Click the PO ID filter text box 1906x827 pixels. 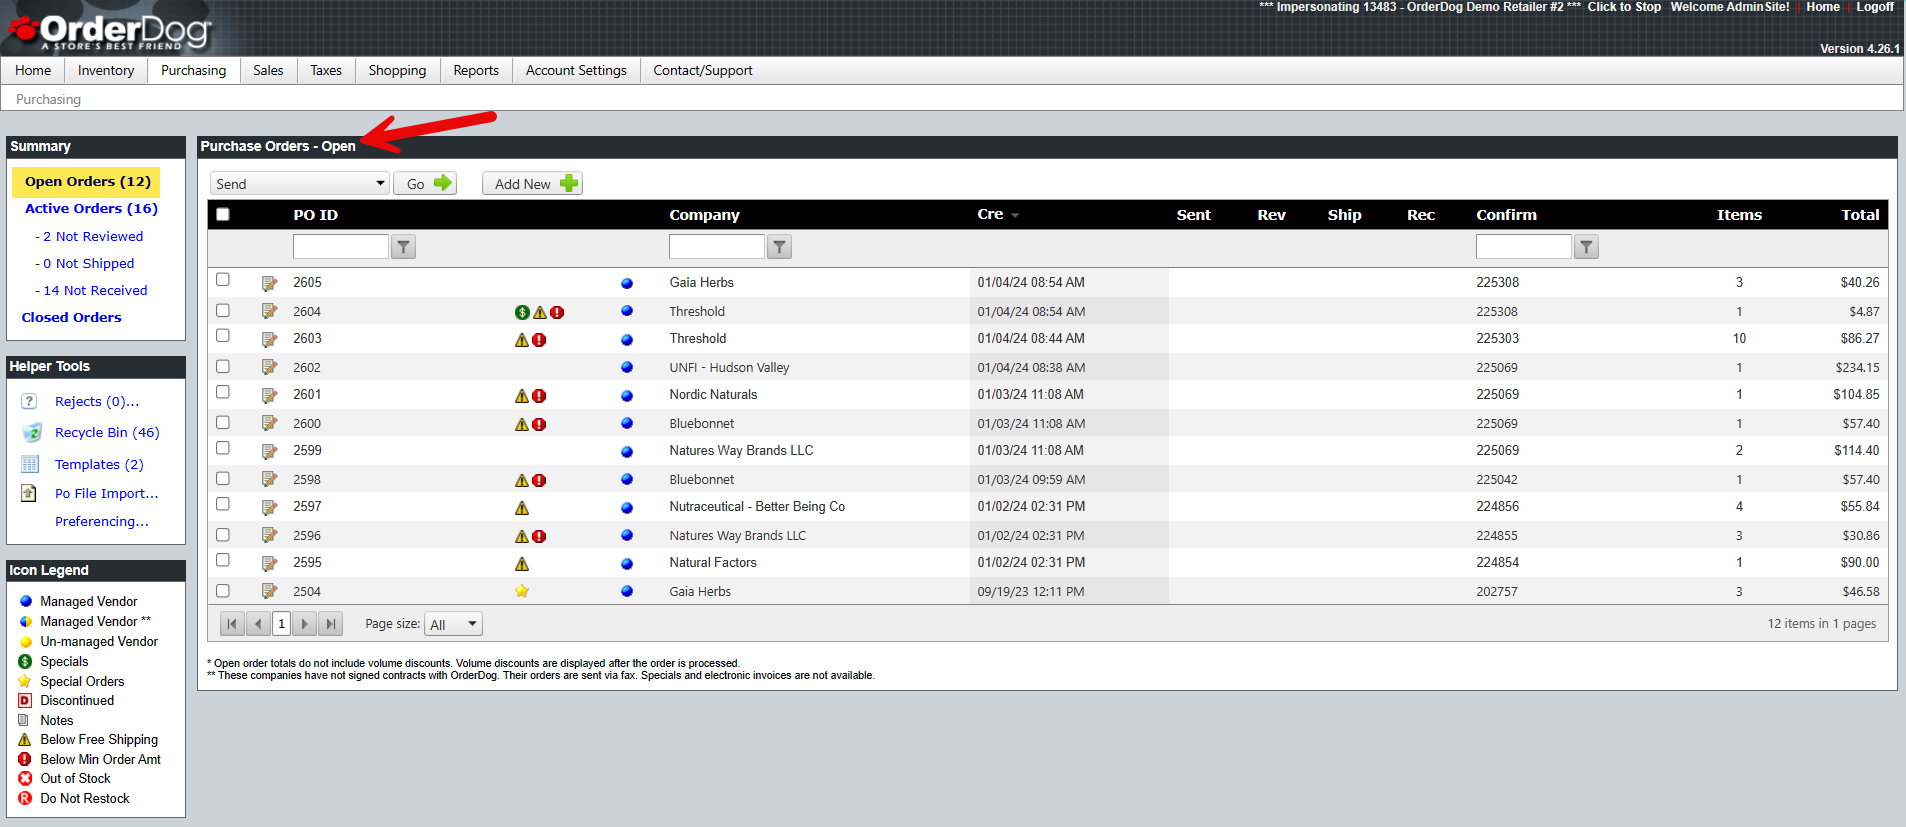[x=340, y=247]
